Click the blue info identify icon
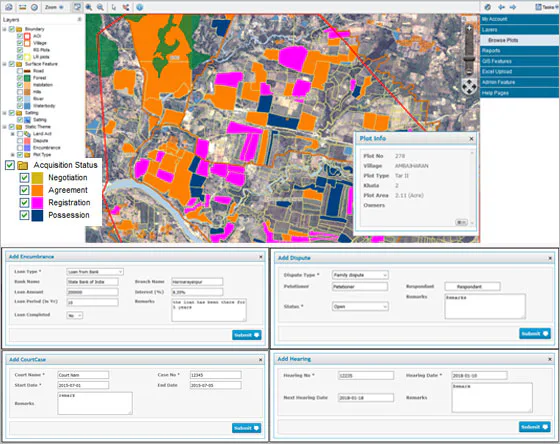Image resolution: width=560 pixels, height=444 pixels. 140,7
